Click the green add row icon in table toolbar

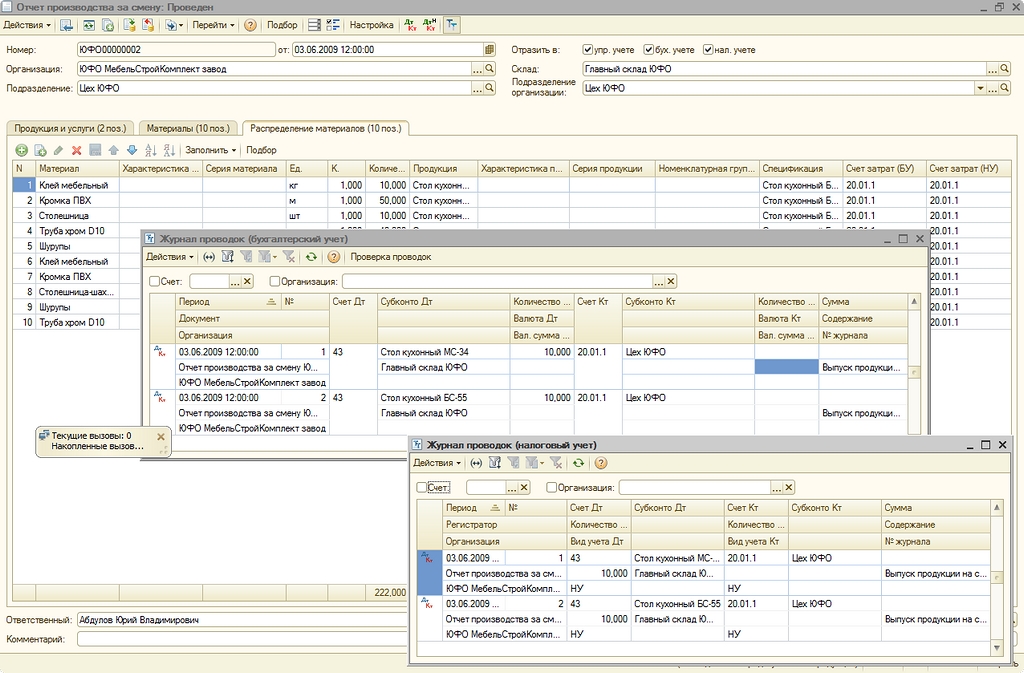click(21, 150)
